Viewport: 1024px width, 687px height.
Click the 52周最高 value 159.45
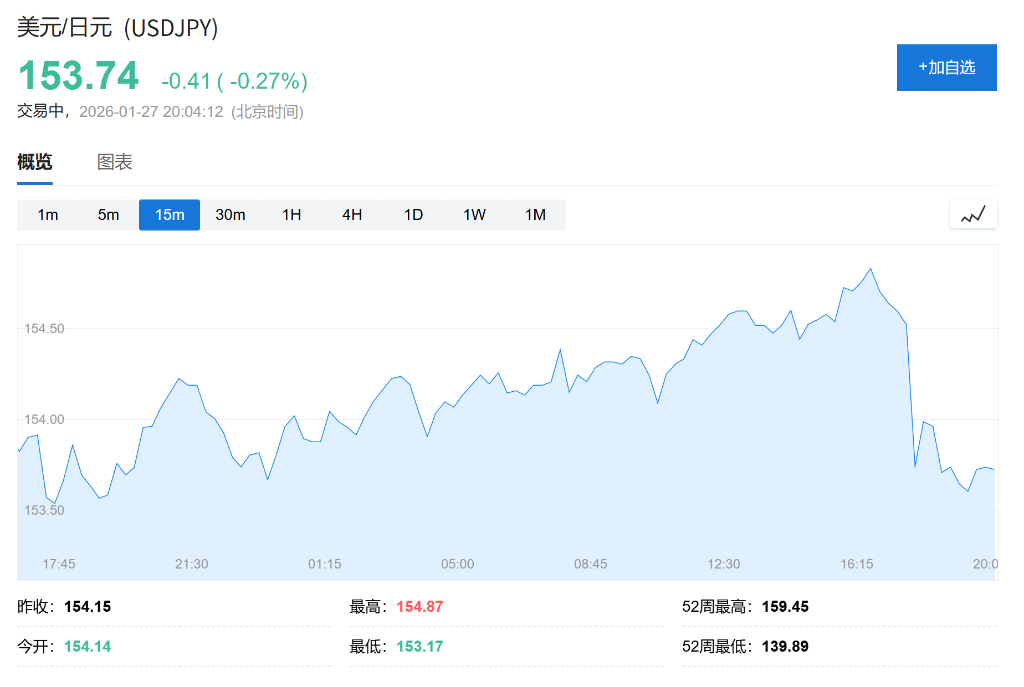[785, 607]
